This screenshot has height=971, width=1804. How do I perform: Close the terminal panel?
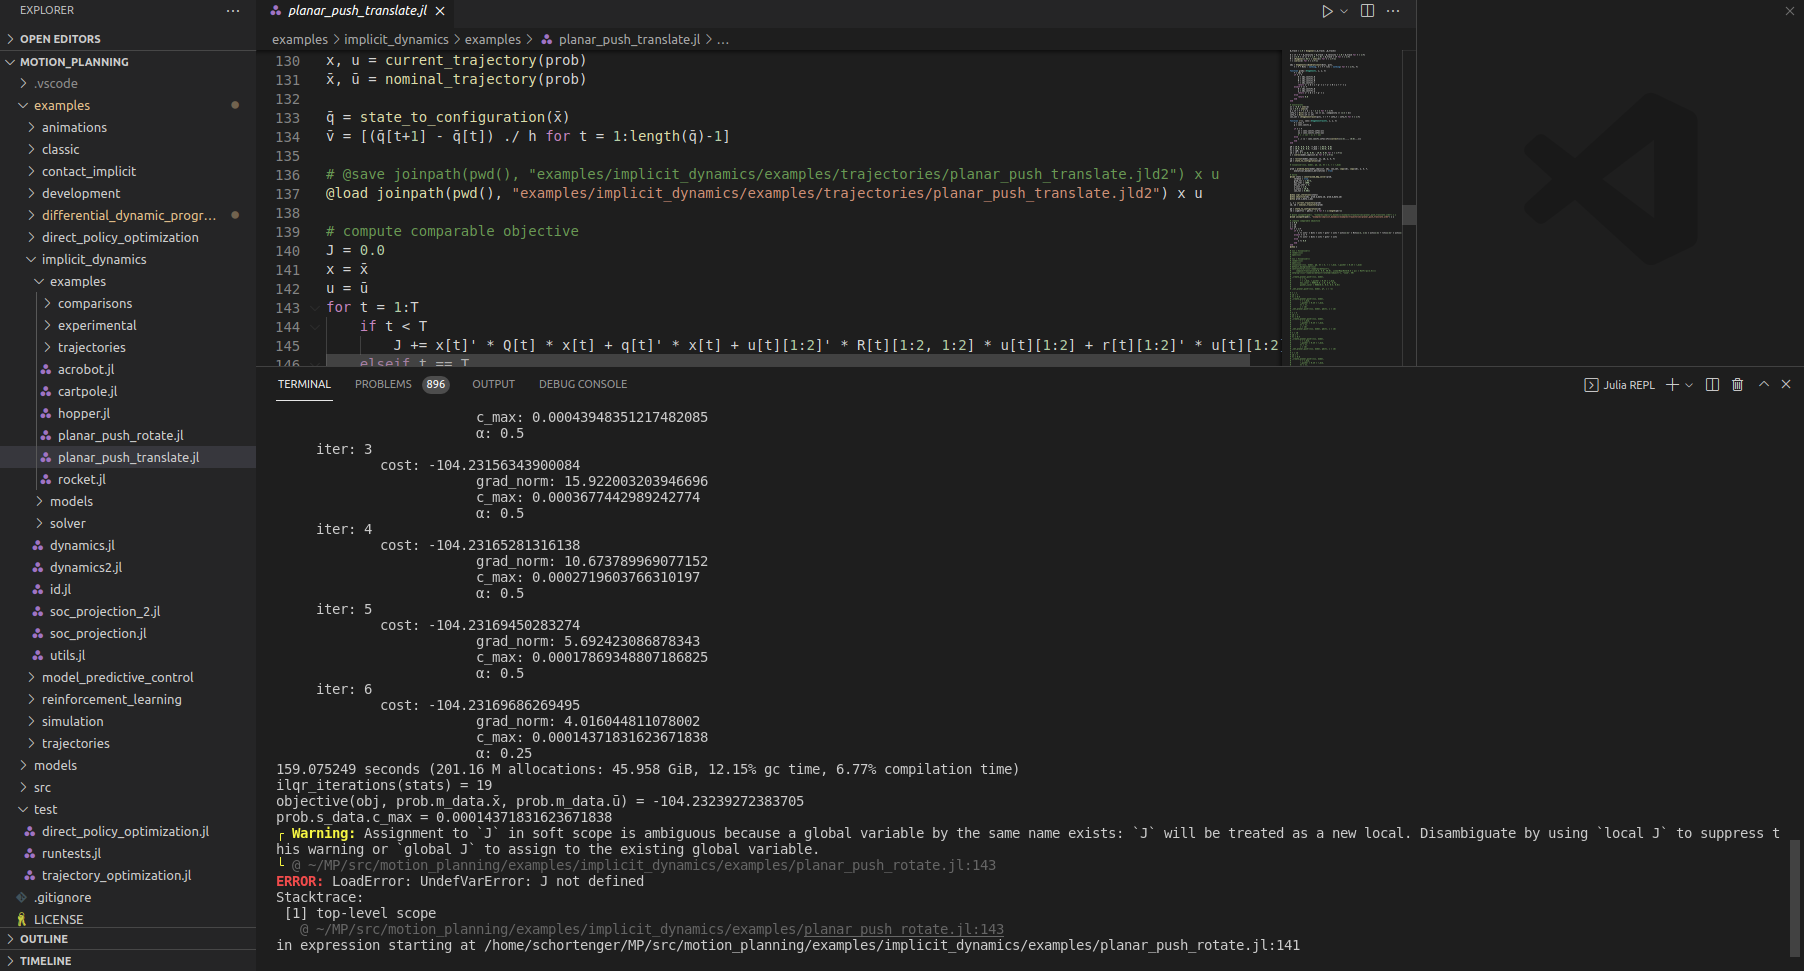coord(1786,385)
